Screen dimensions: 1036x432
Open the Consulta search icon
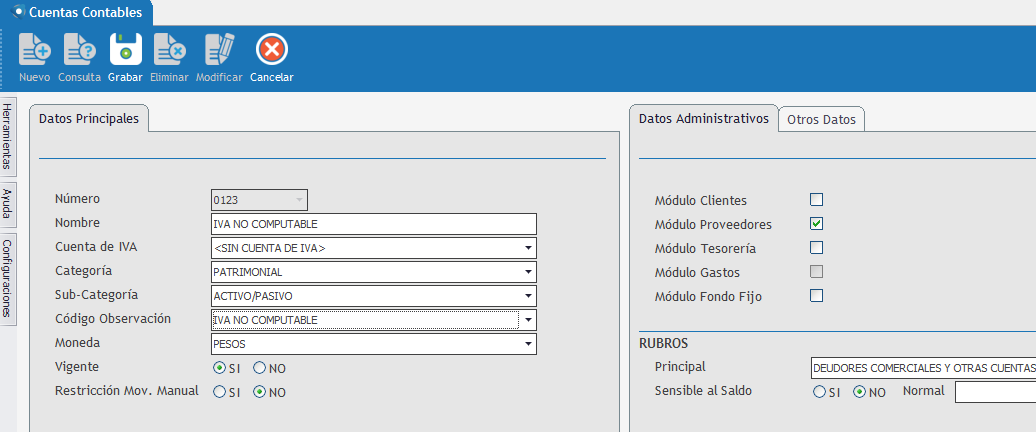(79, 50)
